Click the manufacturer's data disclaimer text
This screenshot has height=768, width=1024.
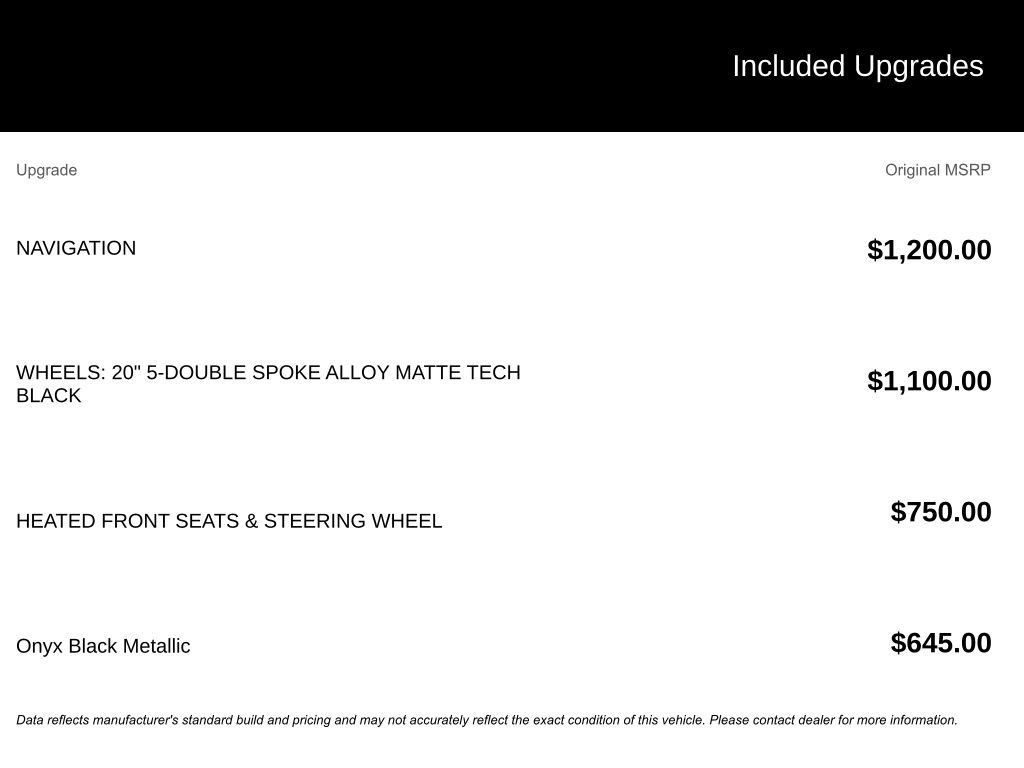(487, 720)
